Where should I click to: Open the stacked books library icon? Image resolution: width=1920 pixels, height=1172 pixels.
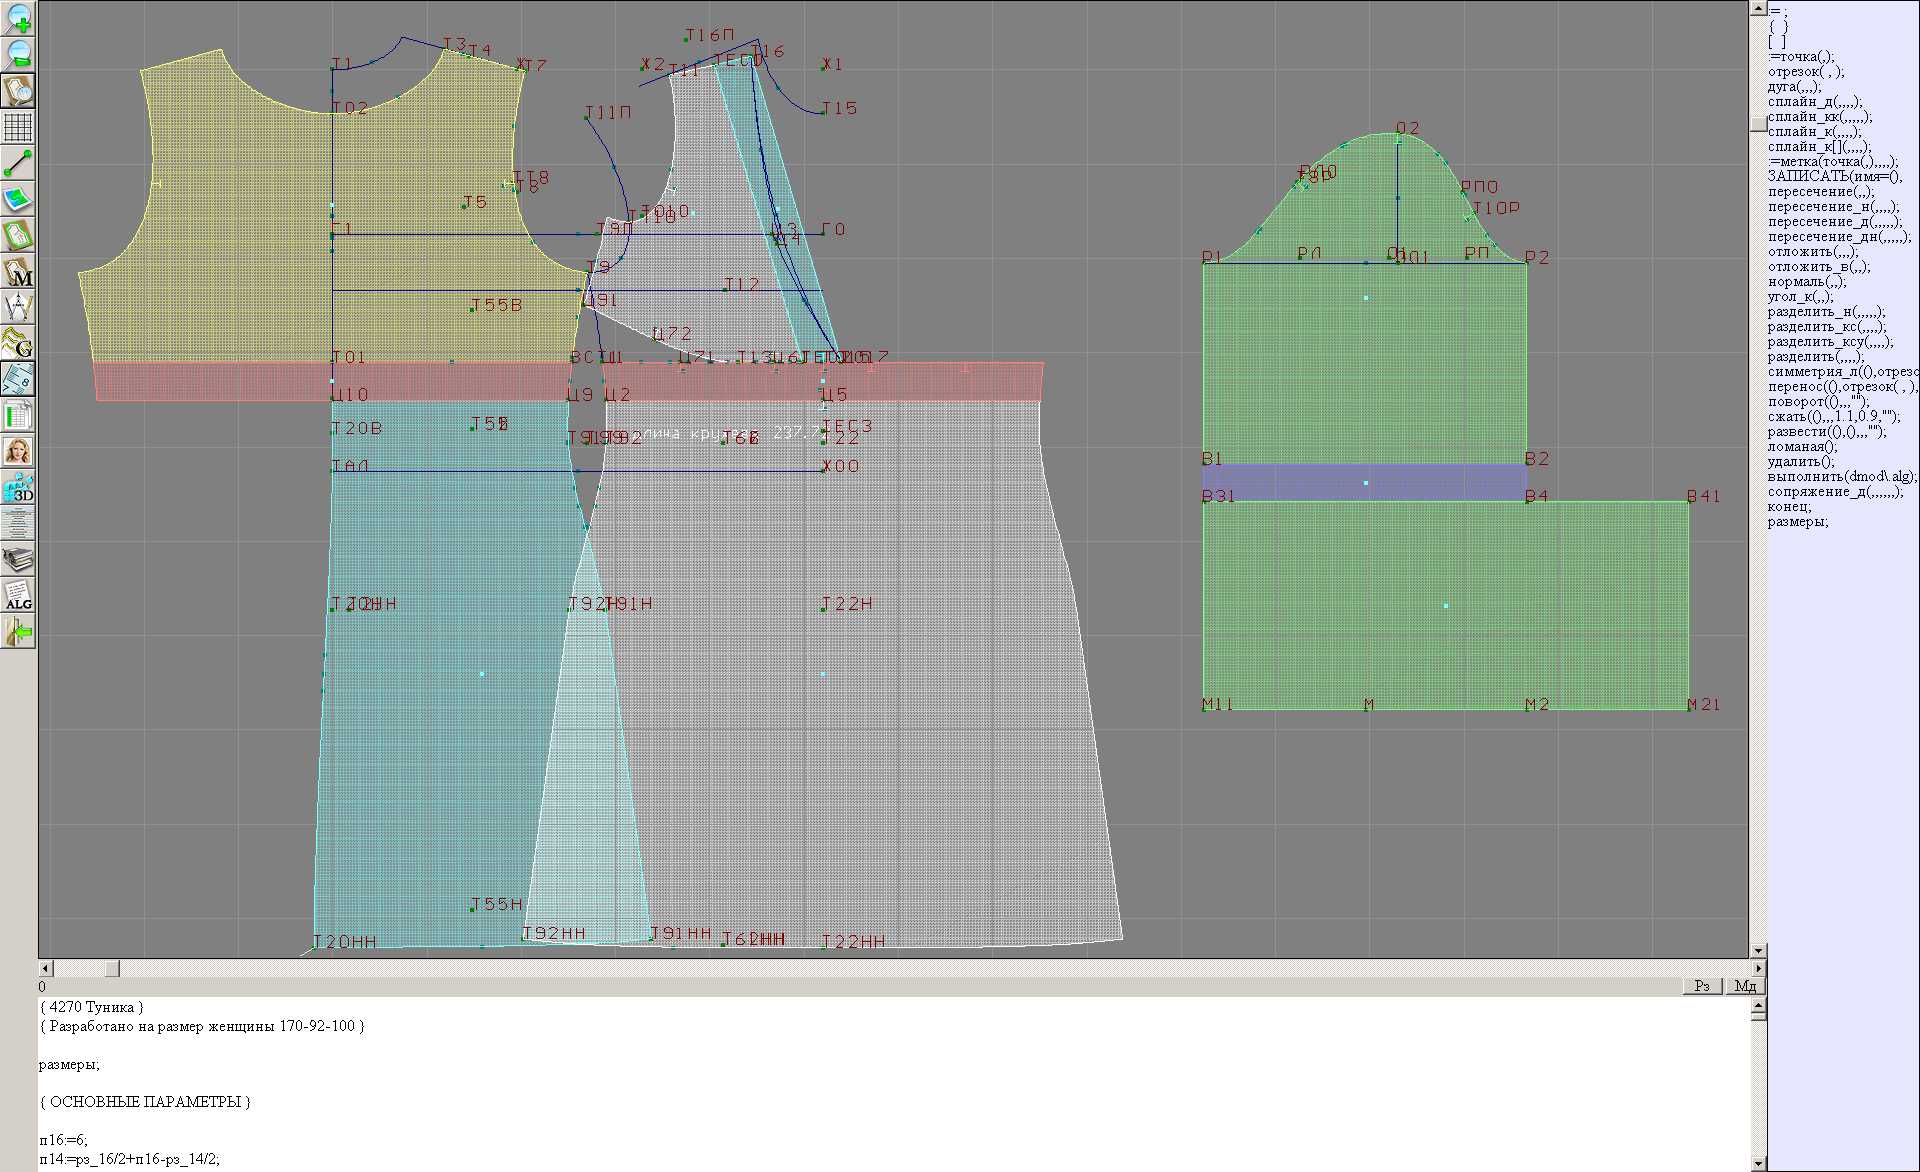coord(18,559)
